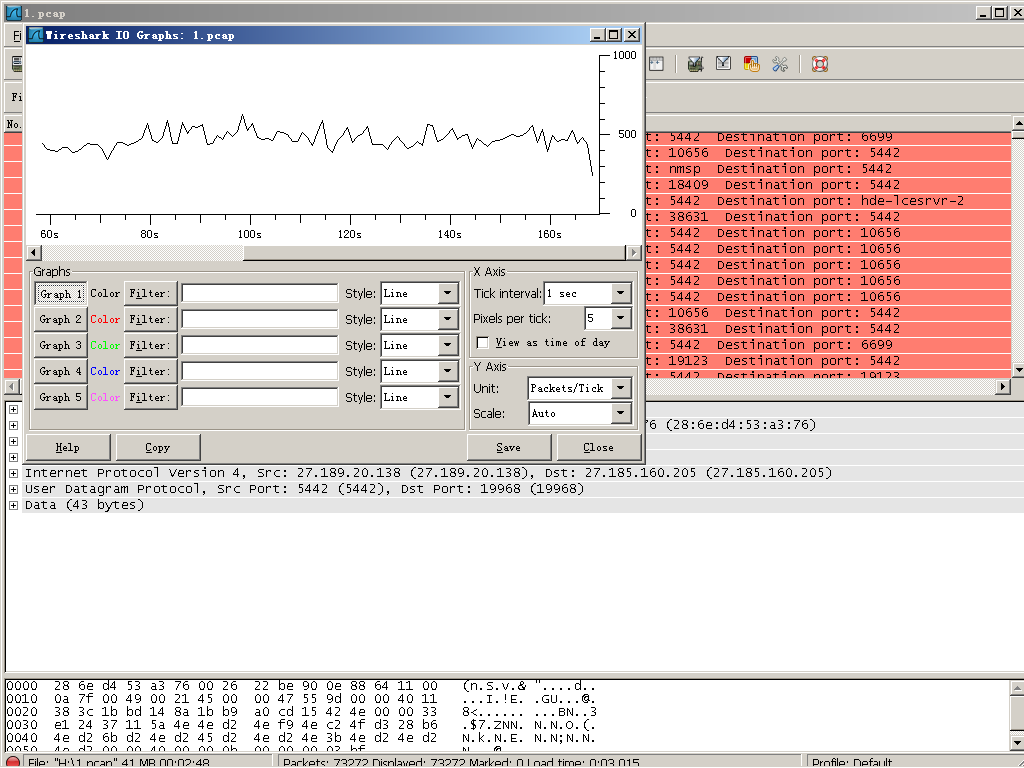1024x768 pixels.
Task: Click the graph scrollbar right arrow
Action: [x=633, y=253]
